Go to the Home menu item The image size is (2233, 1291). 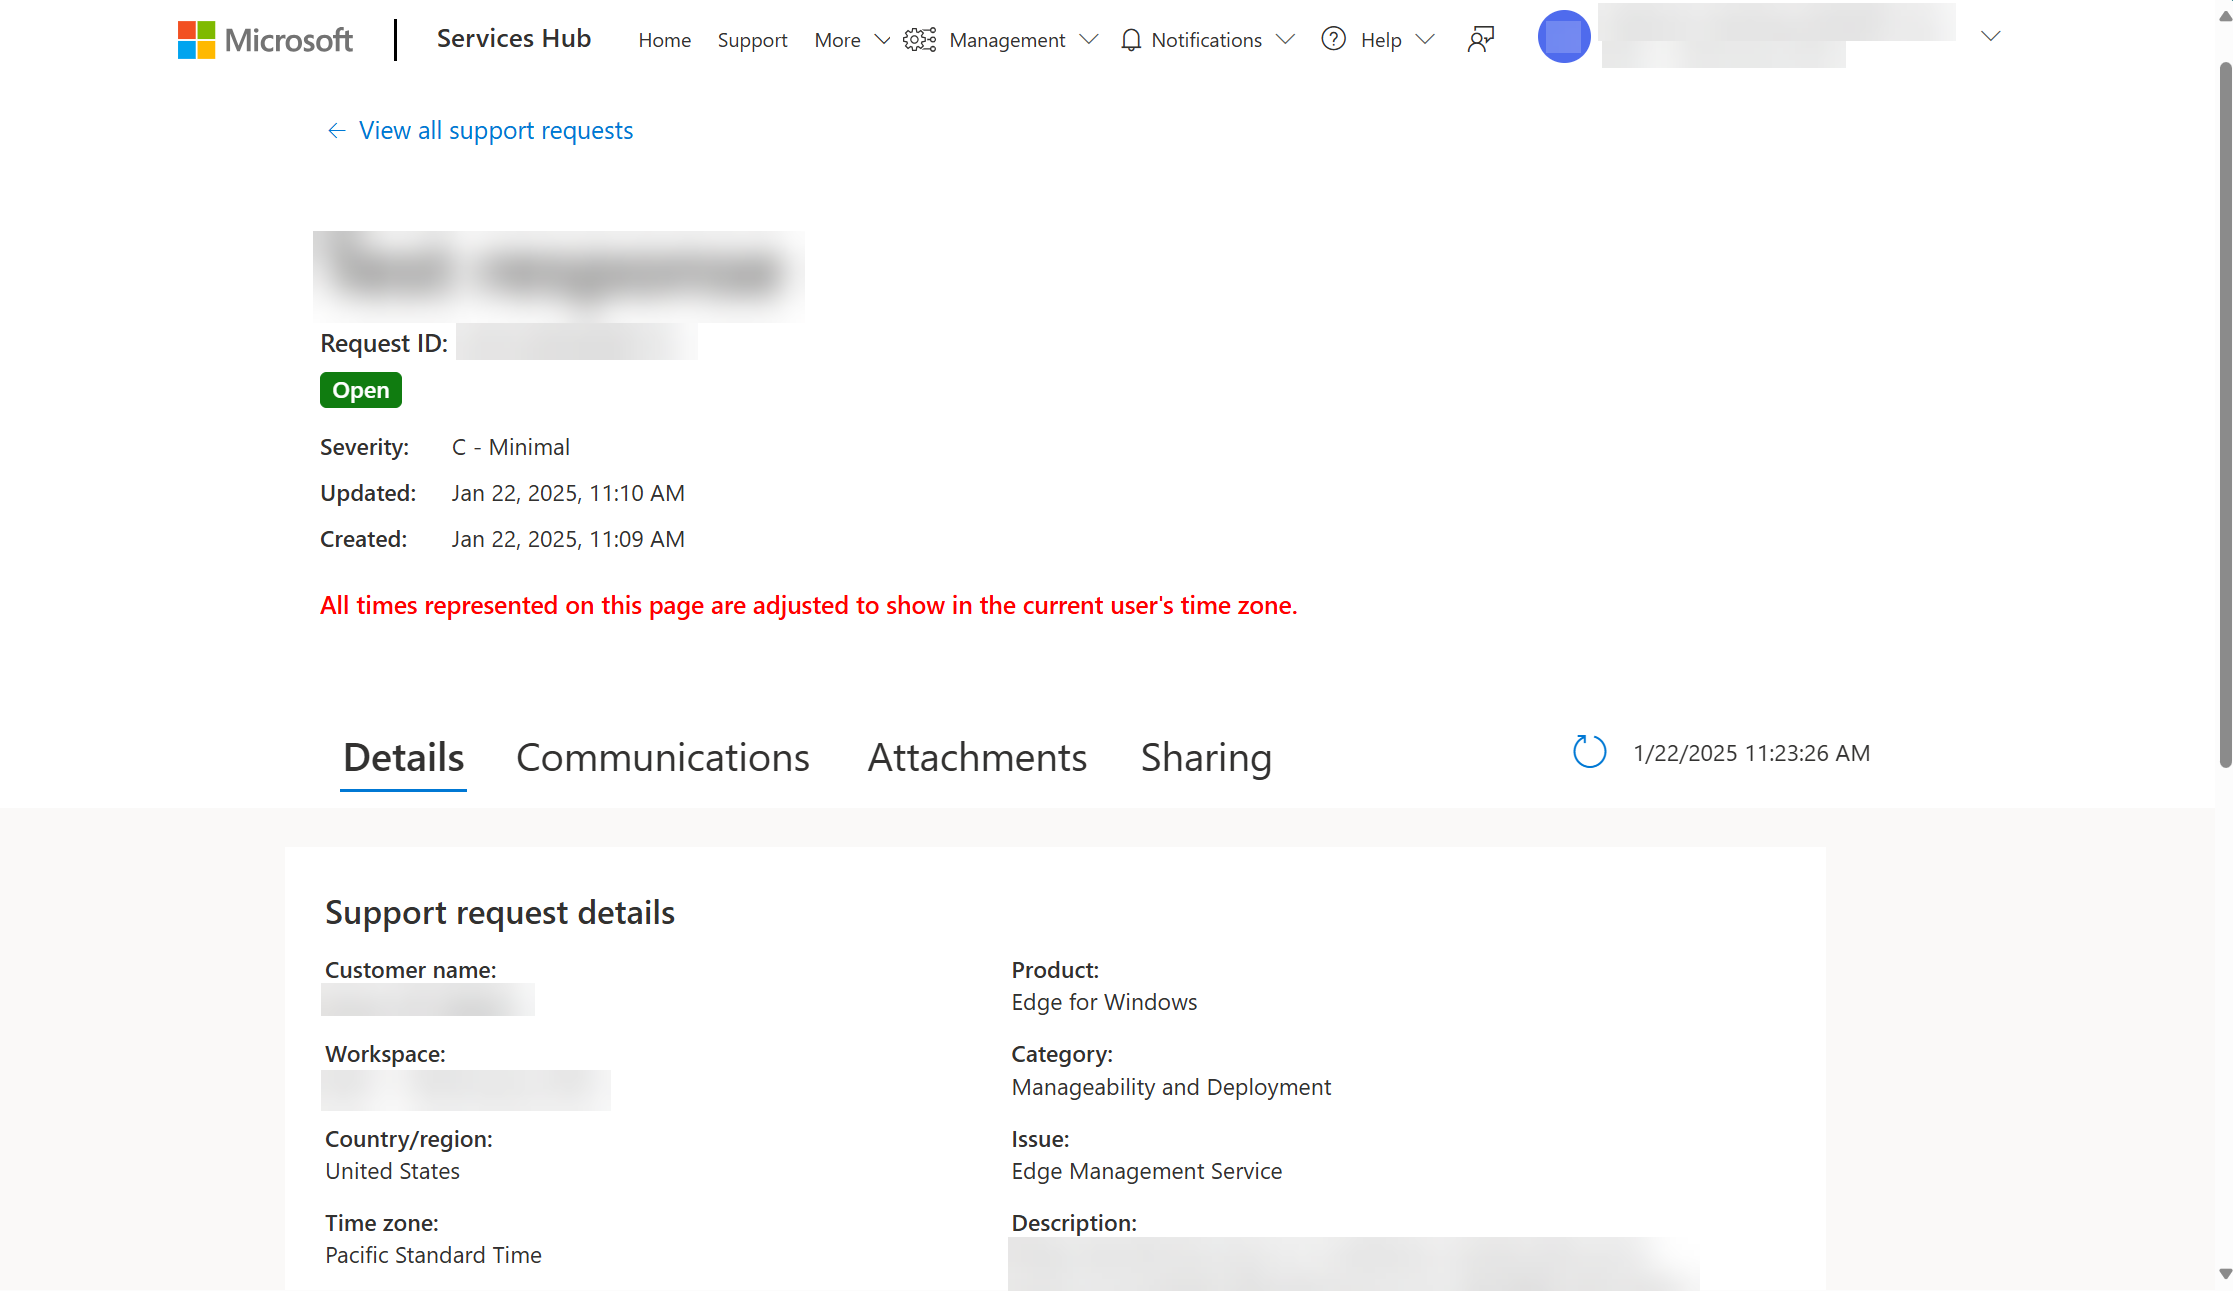point(665,40)
